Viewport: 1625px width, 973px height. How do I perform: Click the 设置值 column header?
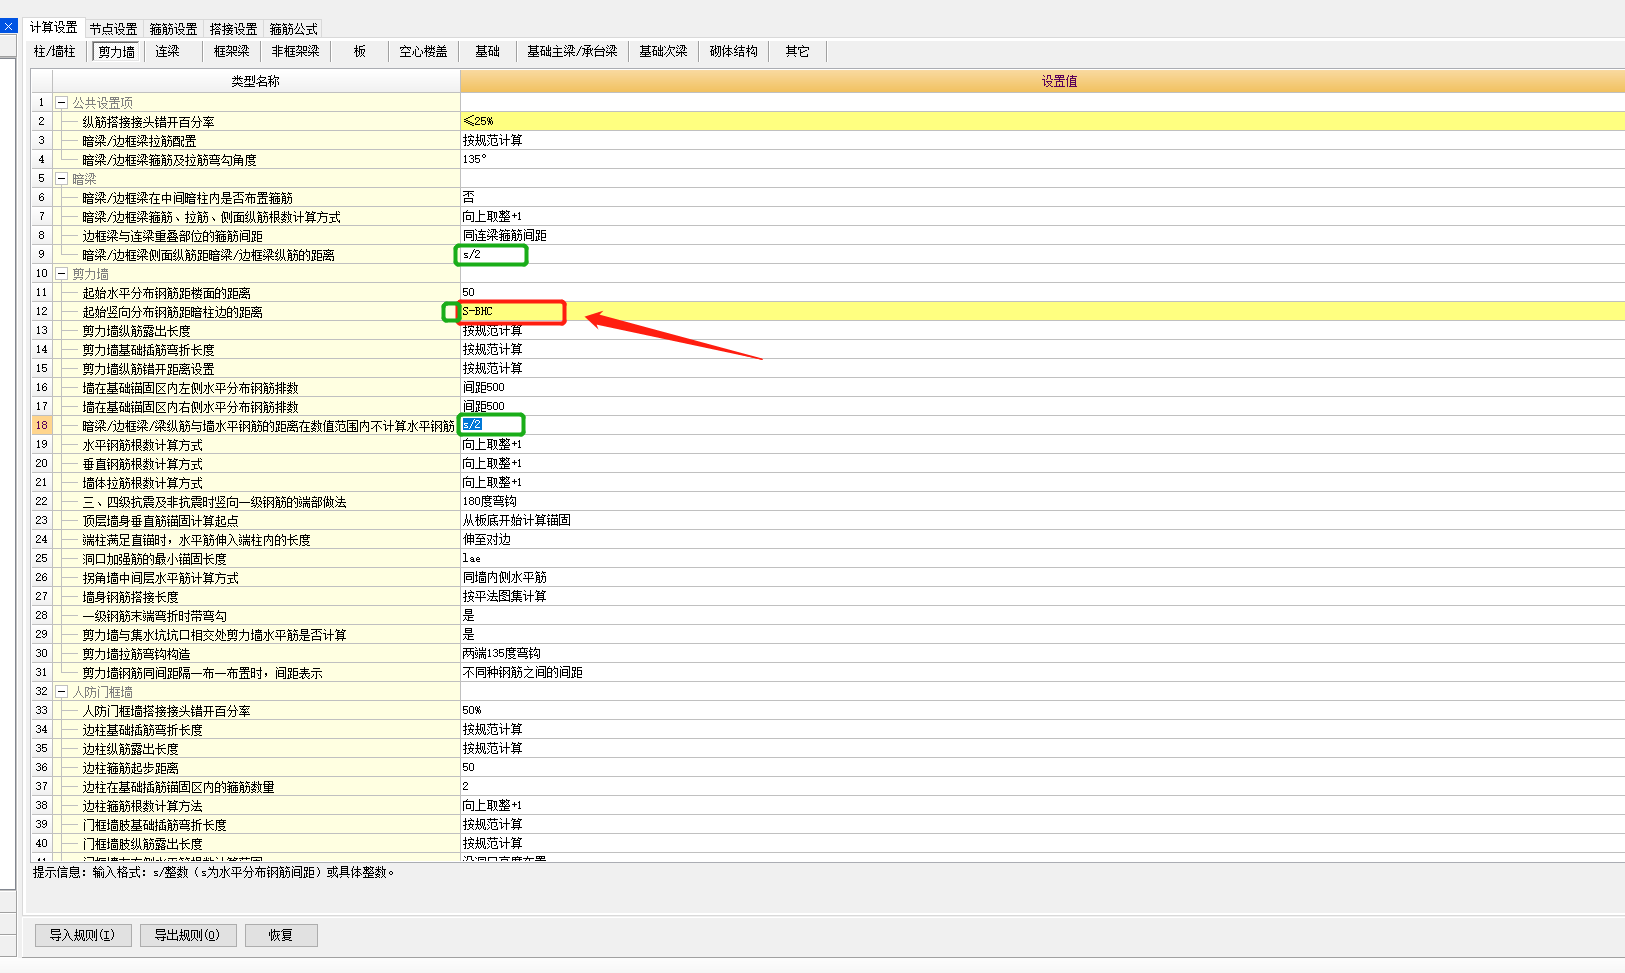[1042, 81]
